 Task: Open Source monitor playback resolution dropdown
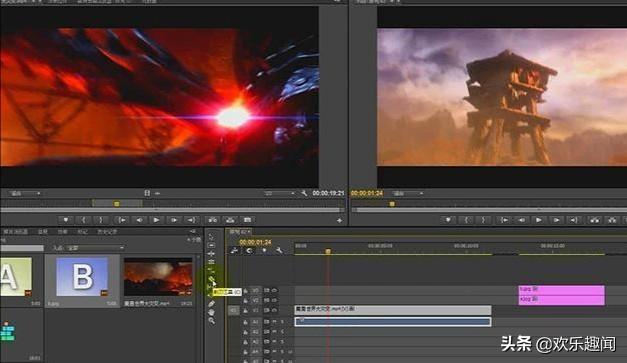pyautogui.click(x=279, y=193)
